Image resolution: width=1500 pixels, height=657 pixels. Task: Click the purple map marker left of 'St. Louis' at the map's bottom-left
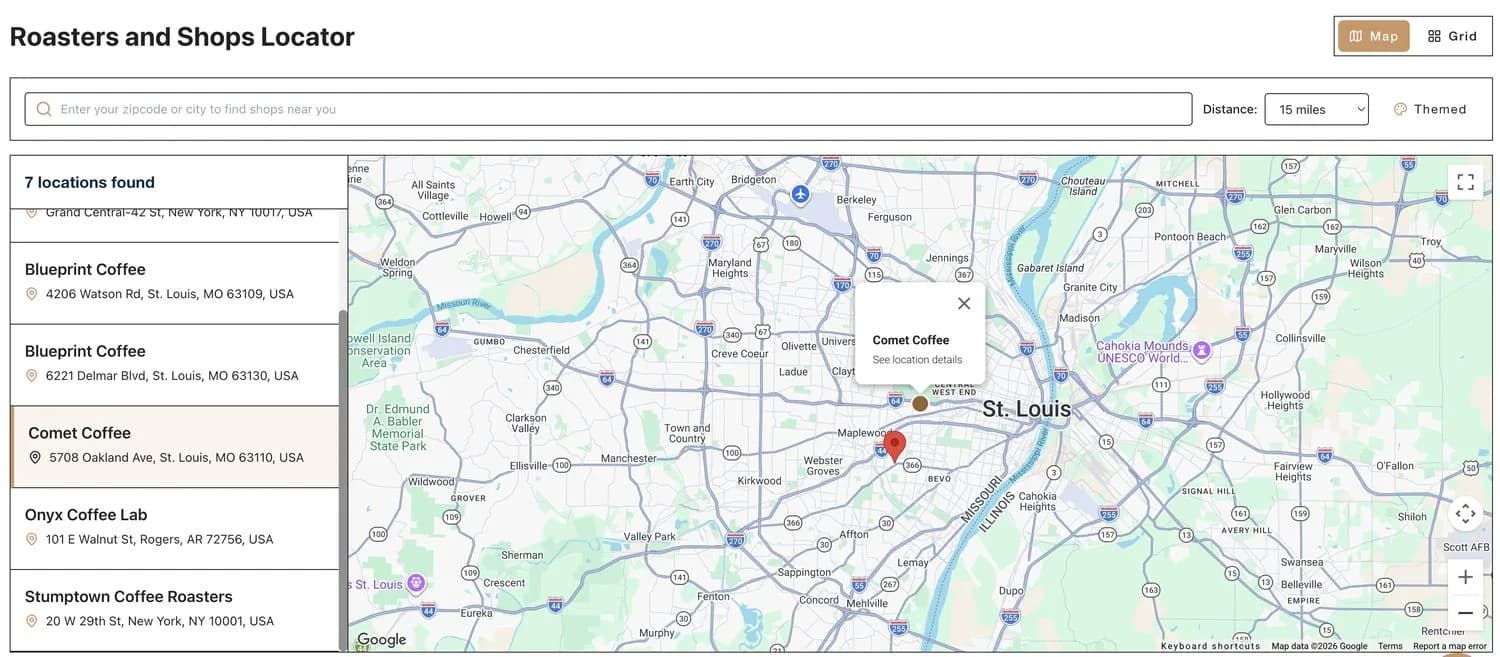pyautogui.click(x=416, y=583)
